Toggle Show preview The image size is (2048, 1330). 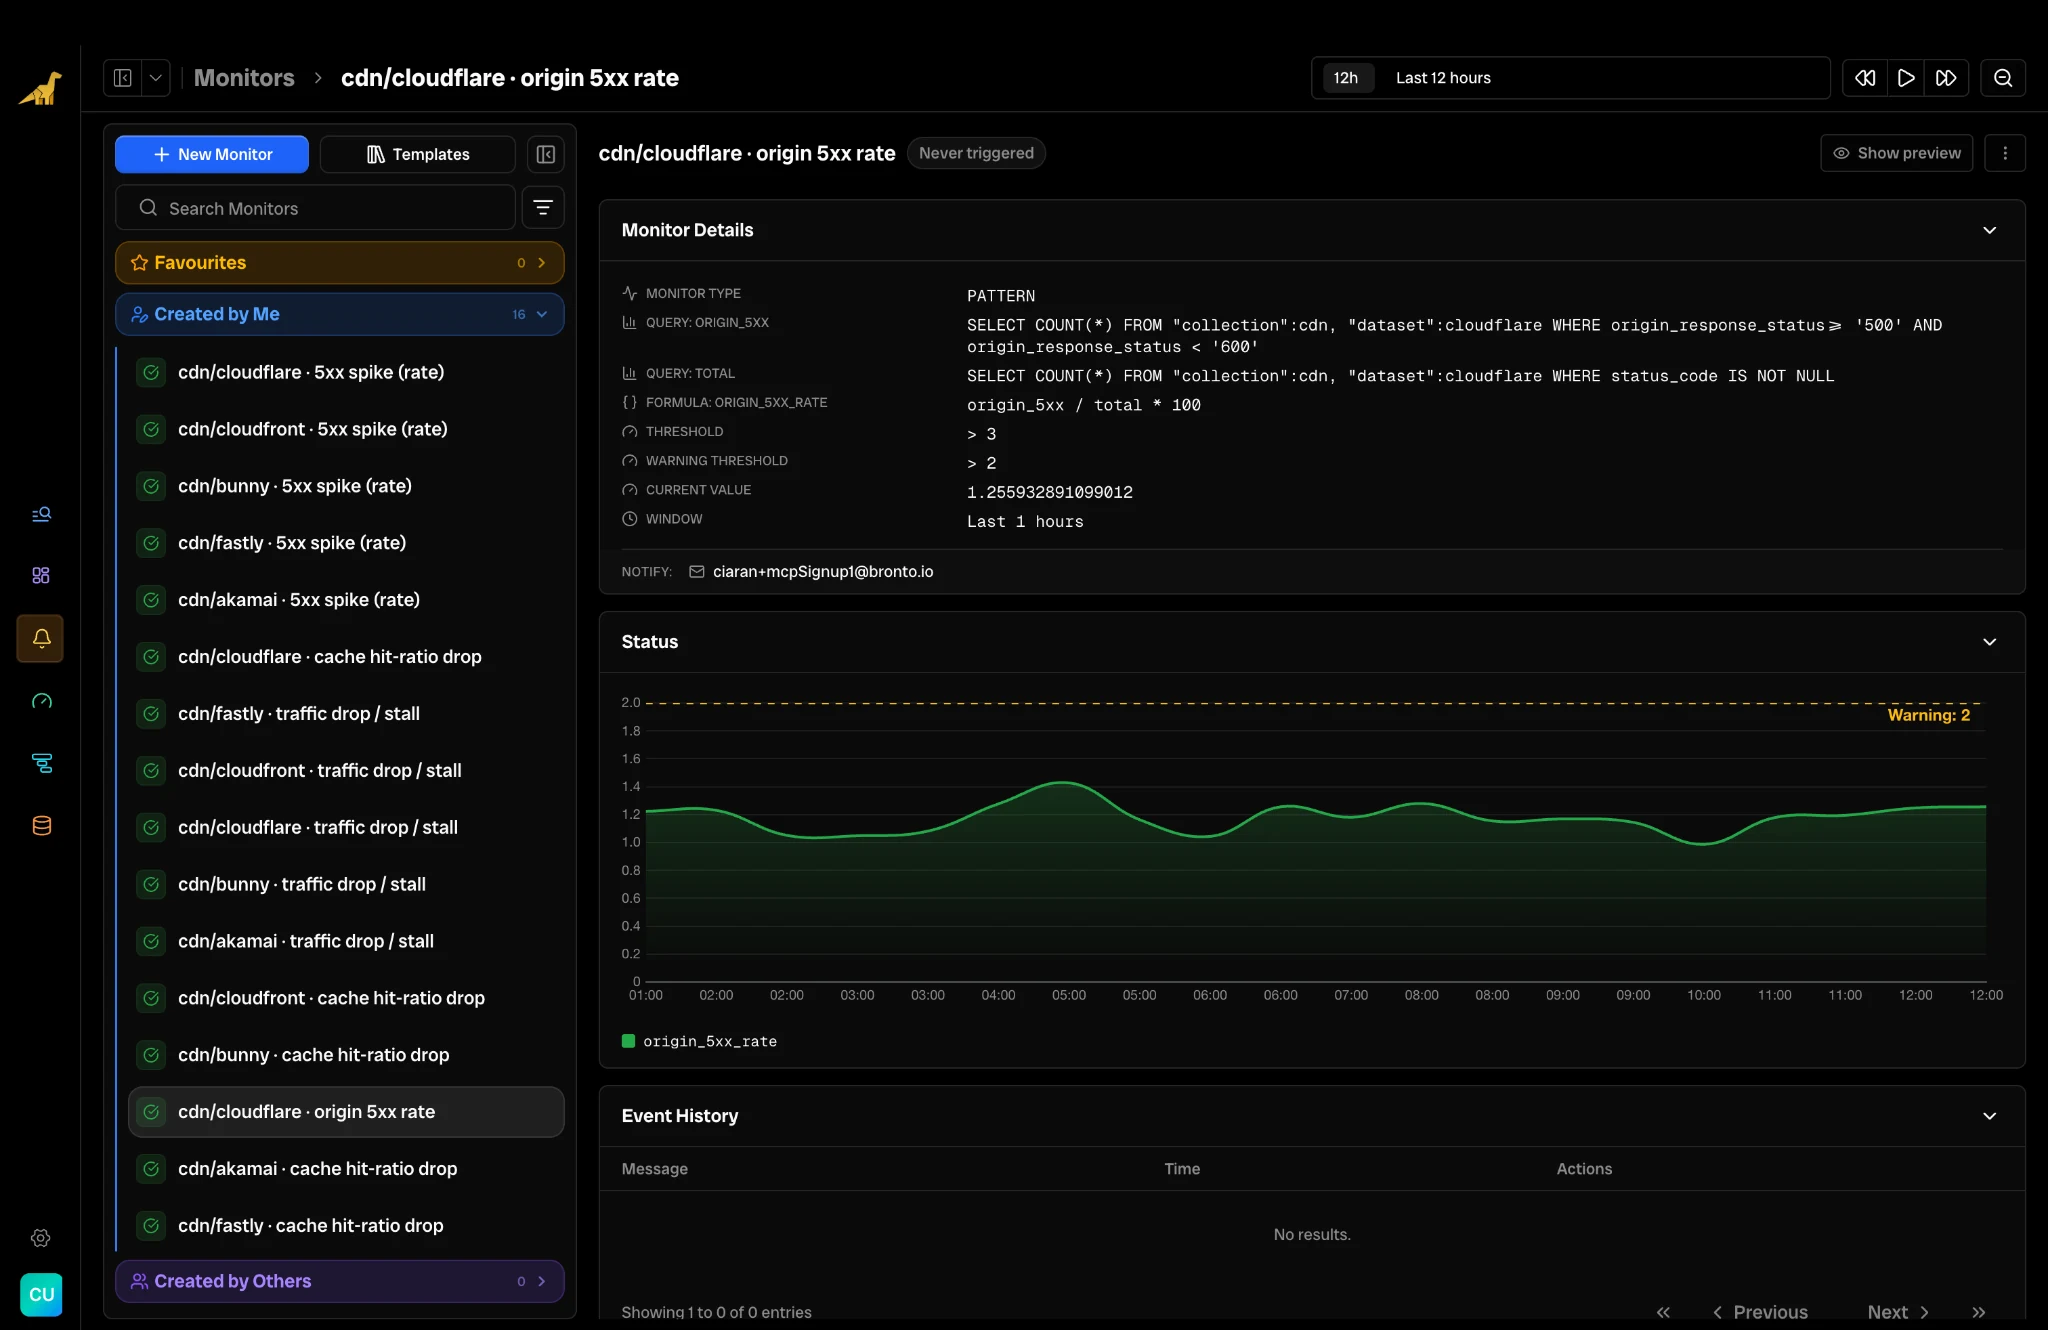[1897, 153]
